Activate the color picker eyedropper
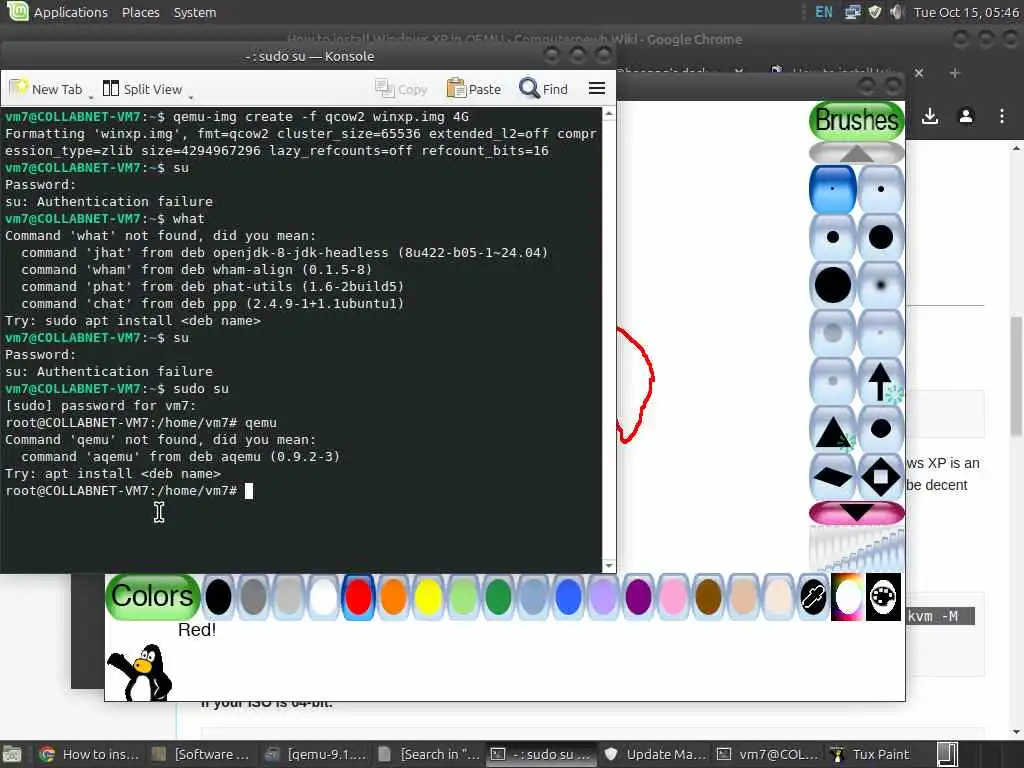 click(x=813, y=597)
